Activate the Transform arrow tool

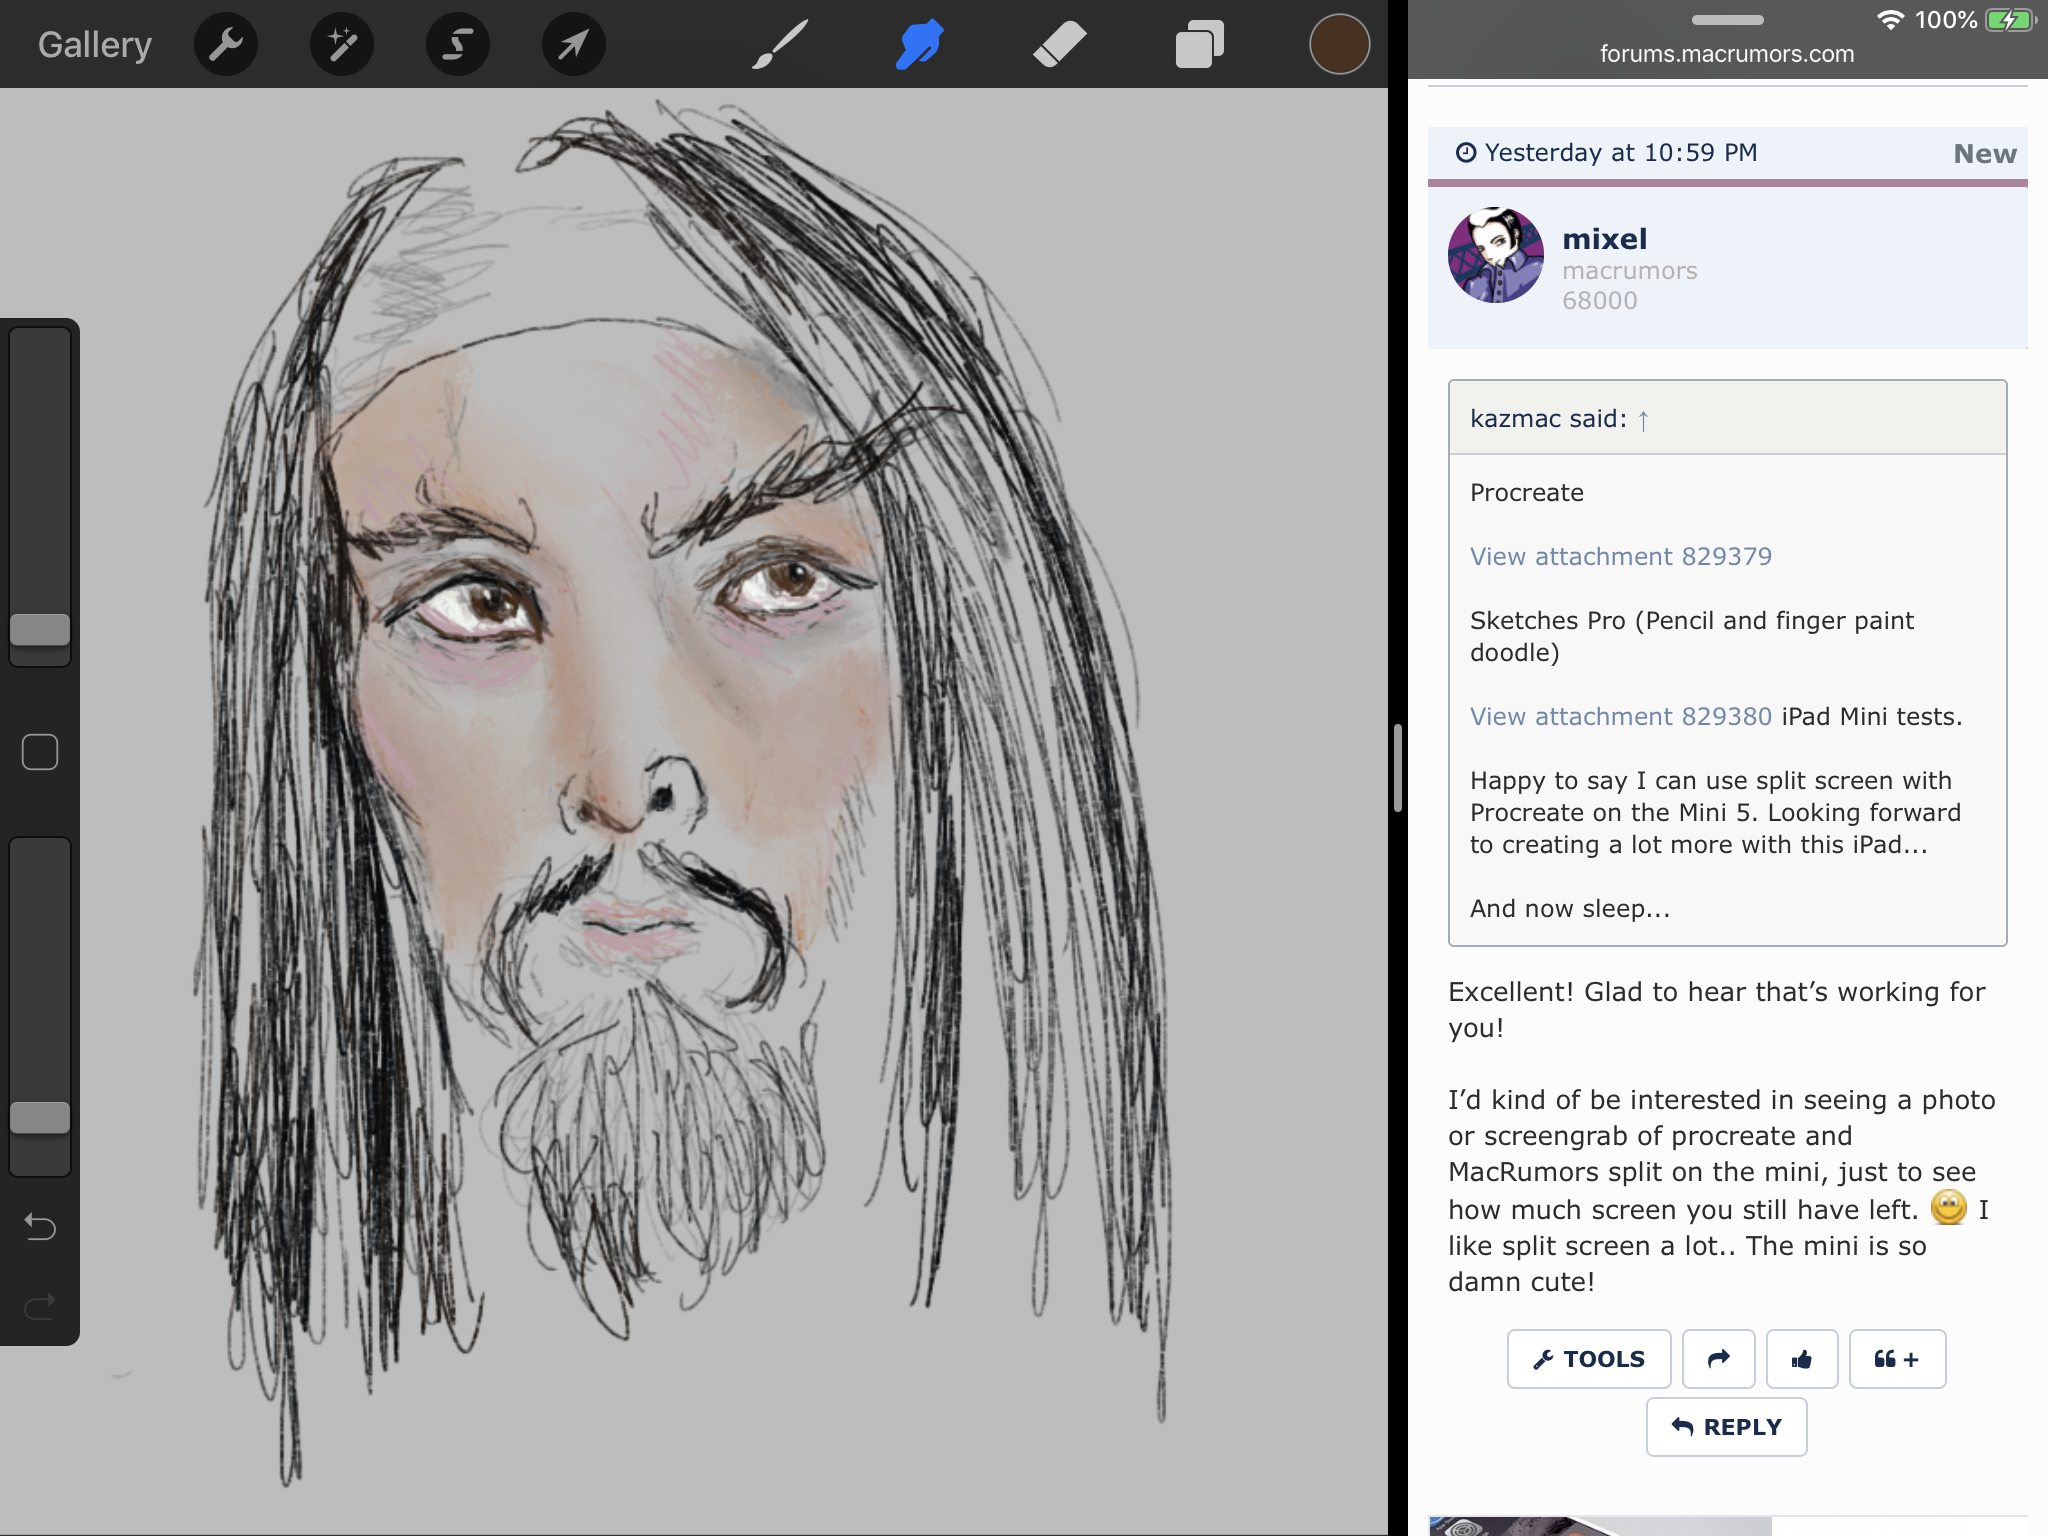tap(573, 45)
